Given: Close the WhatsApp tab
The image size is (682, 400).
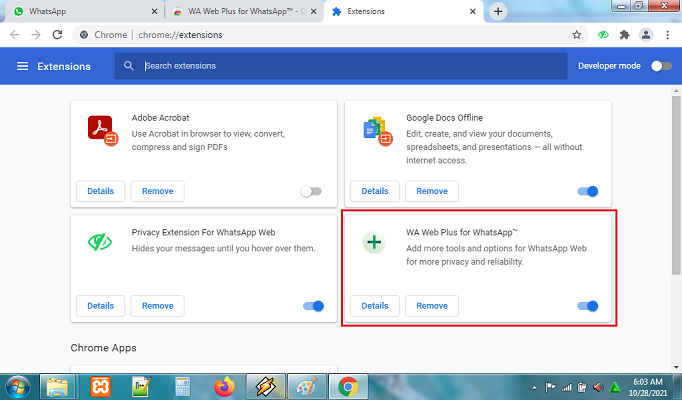Looking at the screenshot, I should [154, 11].
